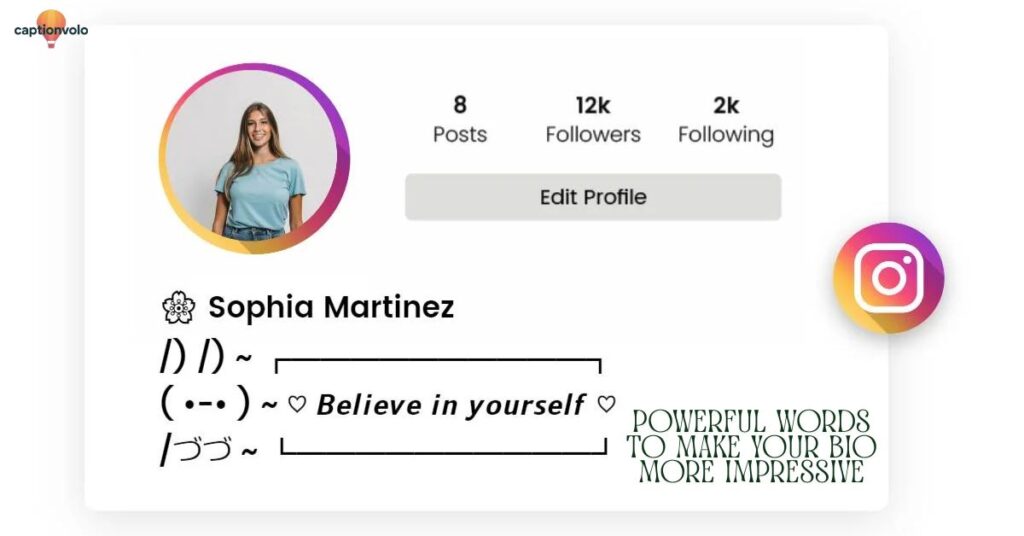The image size is (1024, 536).
Task: Click the heart after Believe in yourself
Action: pyautogui.click(x=606, y=405)
